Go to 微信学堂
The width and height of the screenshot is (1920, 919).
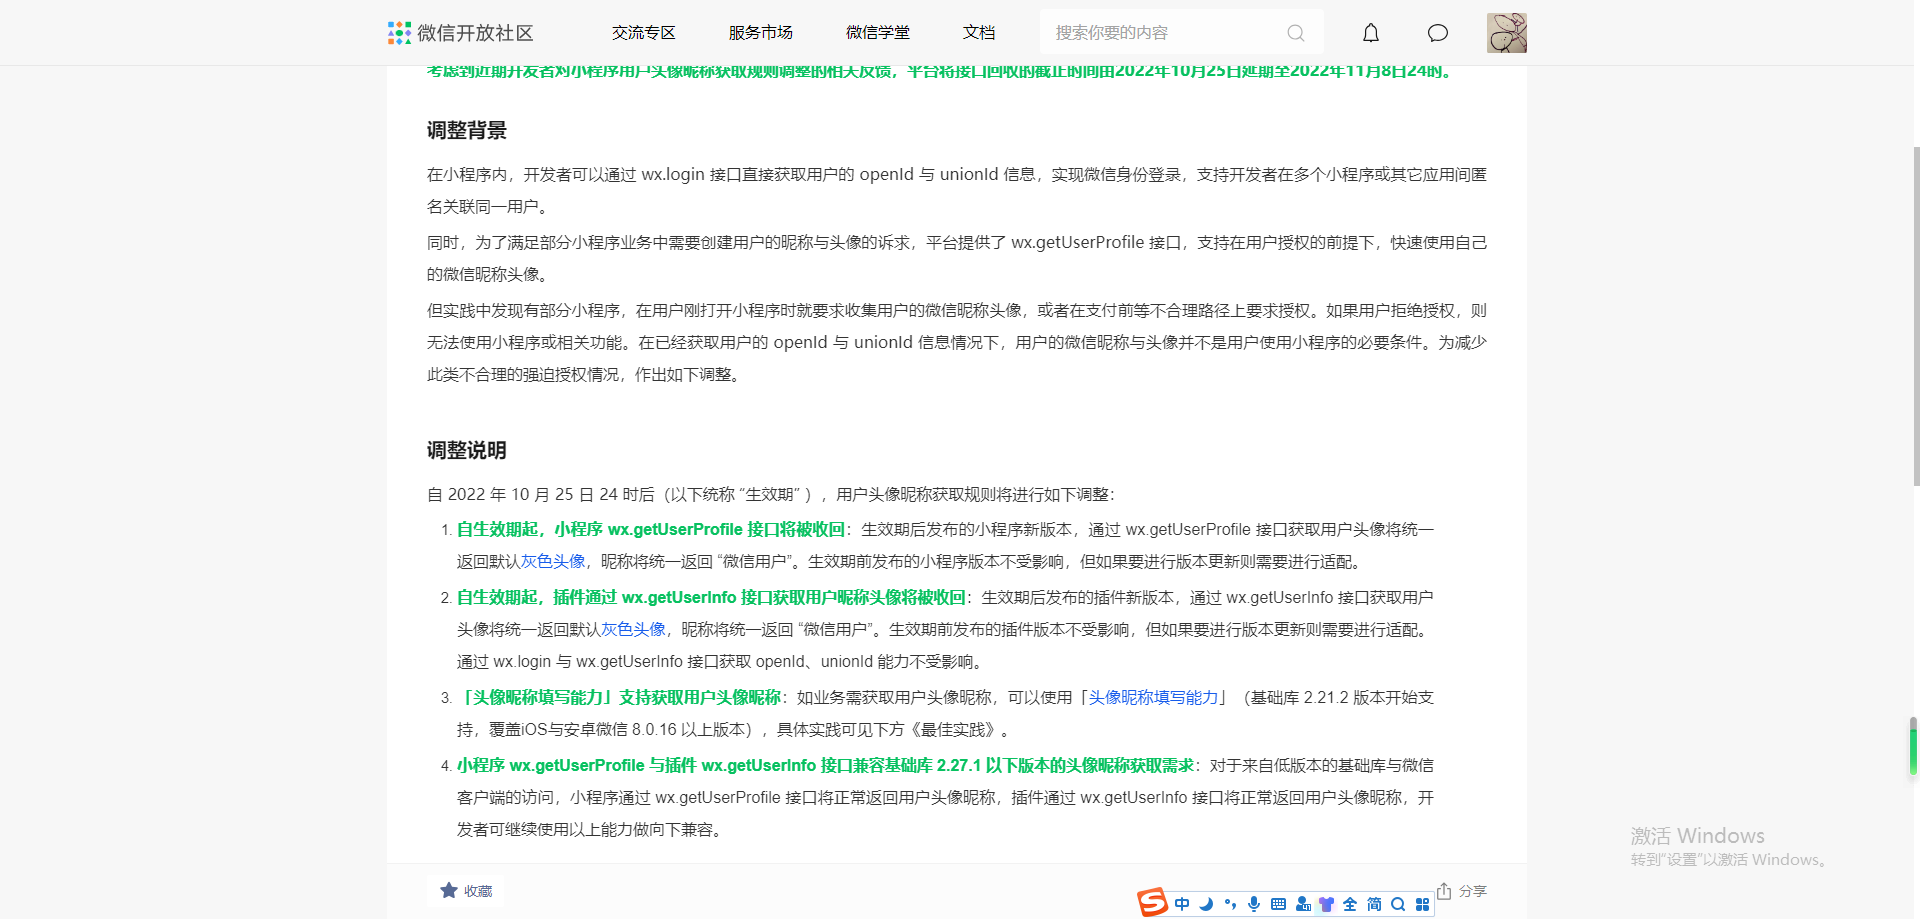878,33
